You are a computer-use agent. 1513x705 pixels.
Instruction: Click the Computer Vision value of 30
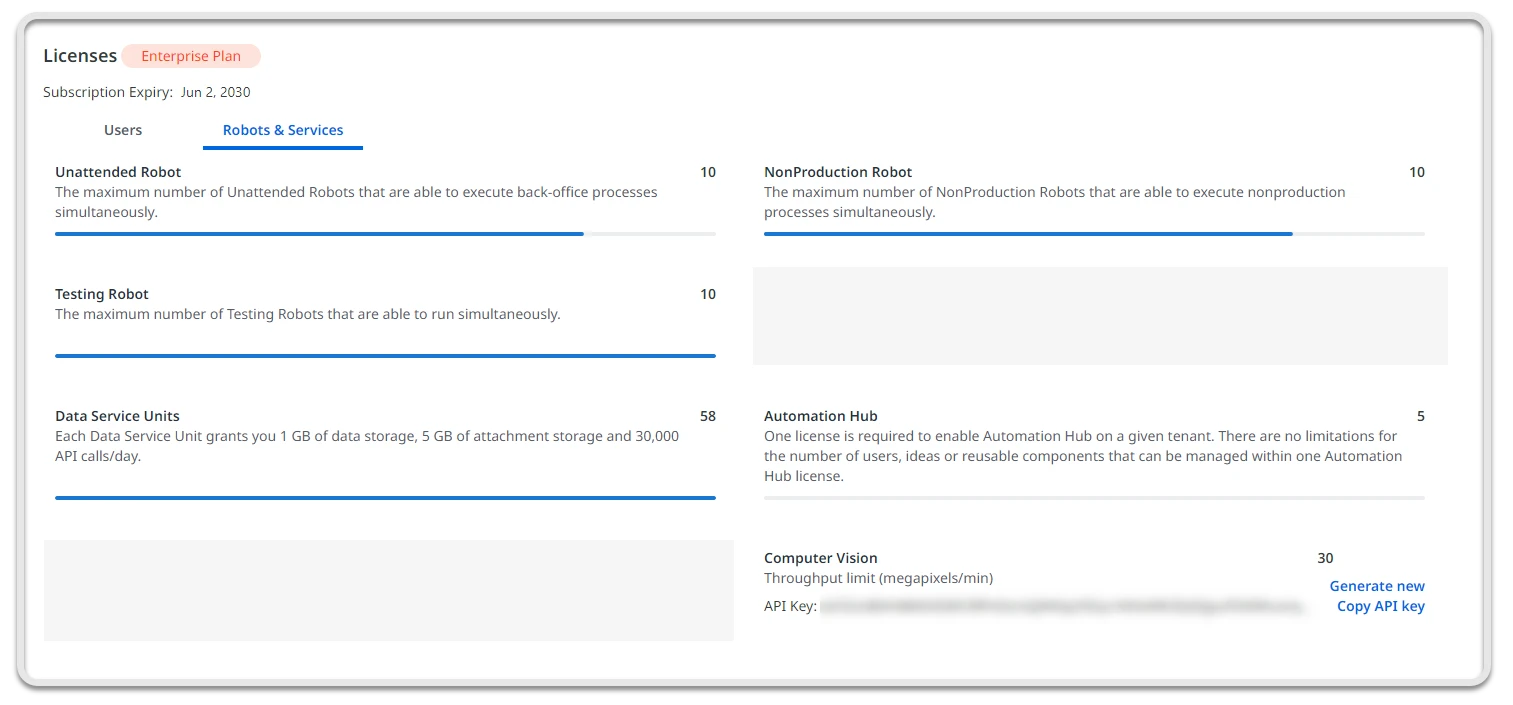coord(1325,558)
